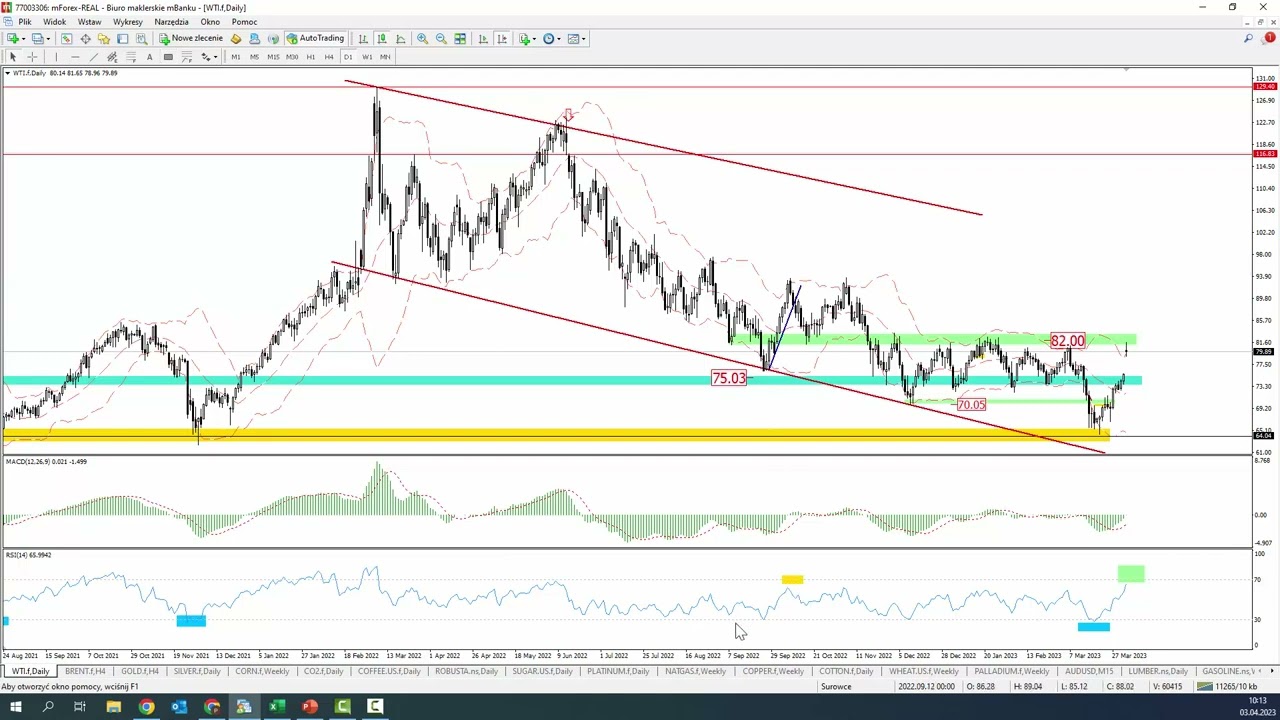This screenshot has height=720, width=1280.
Task: Switch to BRENT.f,H4 chart tab
Action: pyautogui.click(x=85, y=671)
